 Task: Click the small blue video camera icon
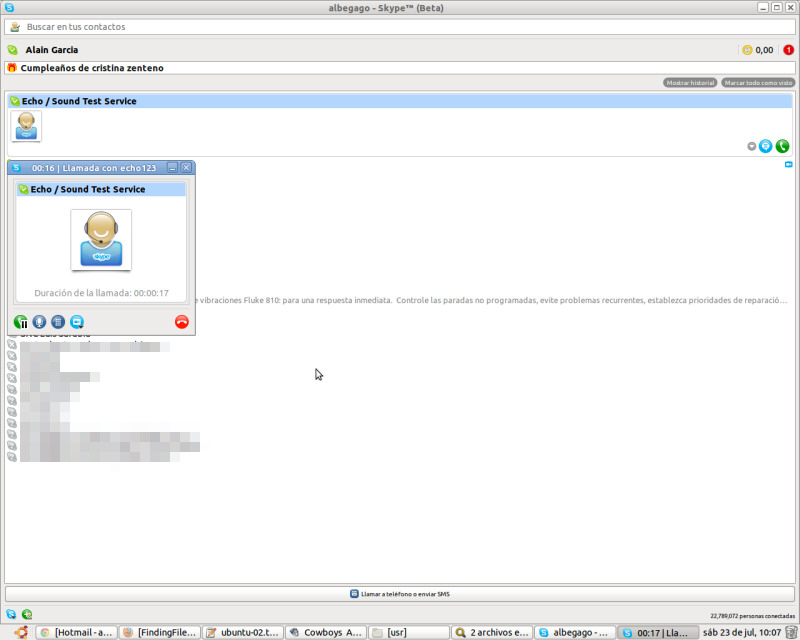tap(788, 164)
